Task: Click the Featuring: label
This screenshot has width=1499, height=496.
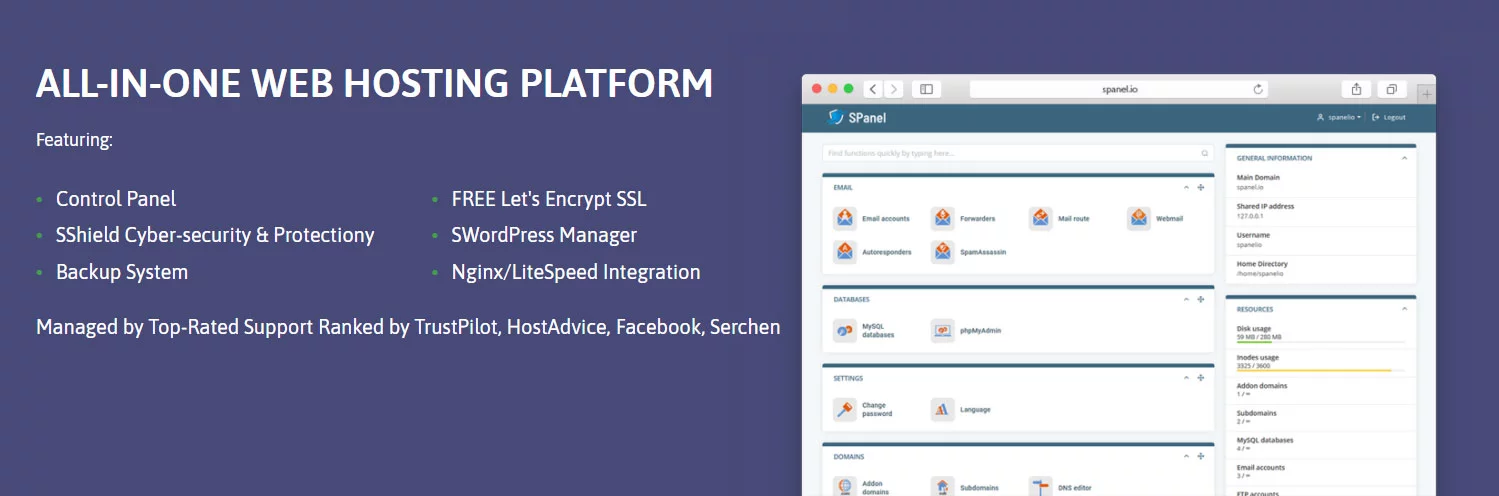Action: [74, 140]
